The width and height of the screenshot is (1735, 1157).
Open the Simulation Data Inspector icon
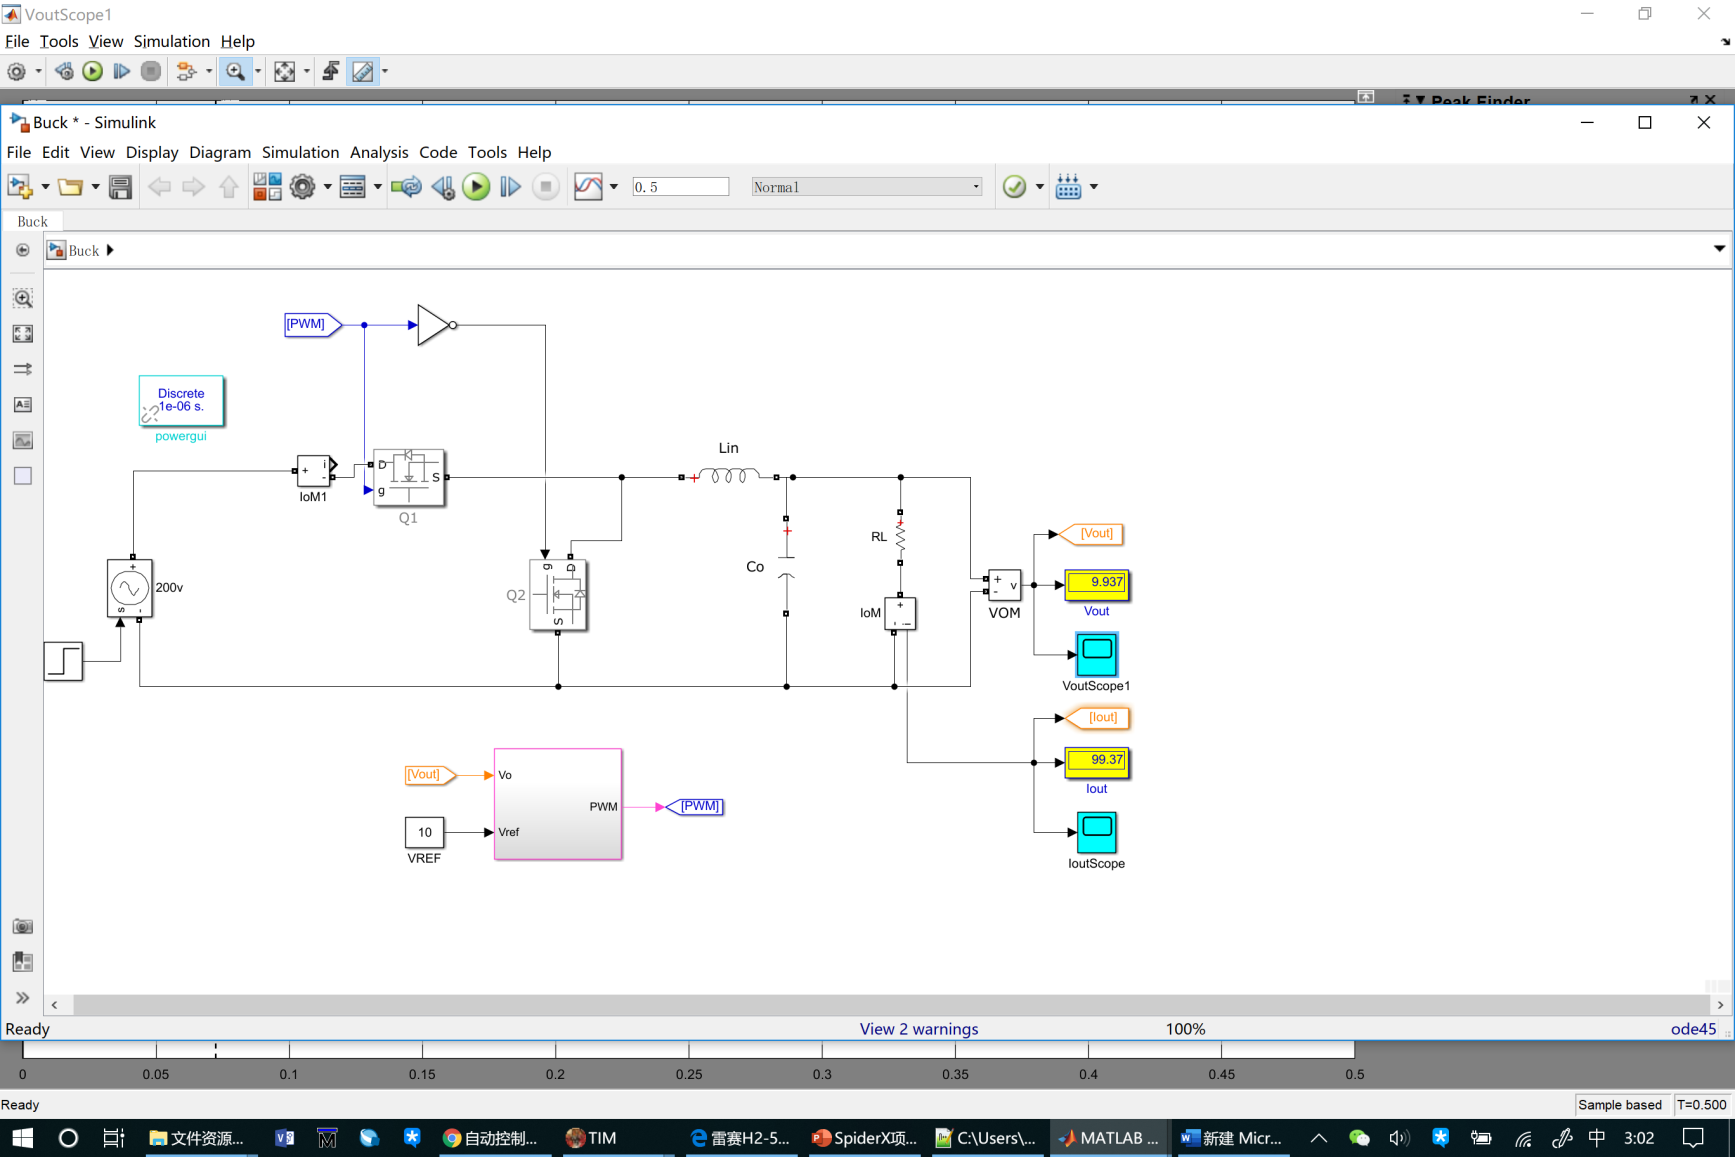point(588,187)
